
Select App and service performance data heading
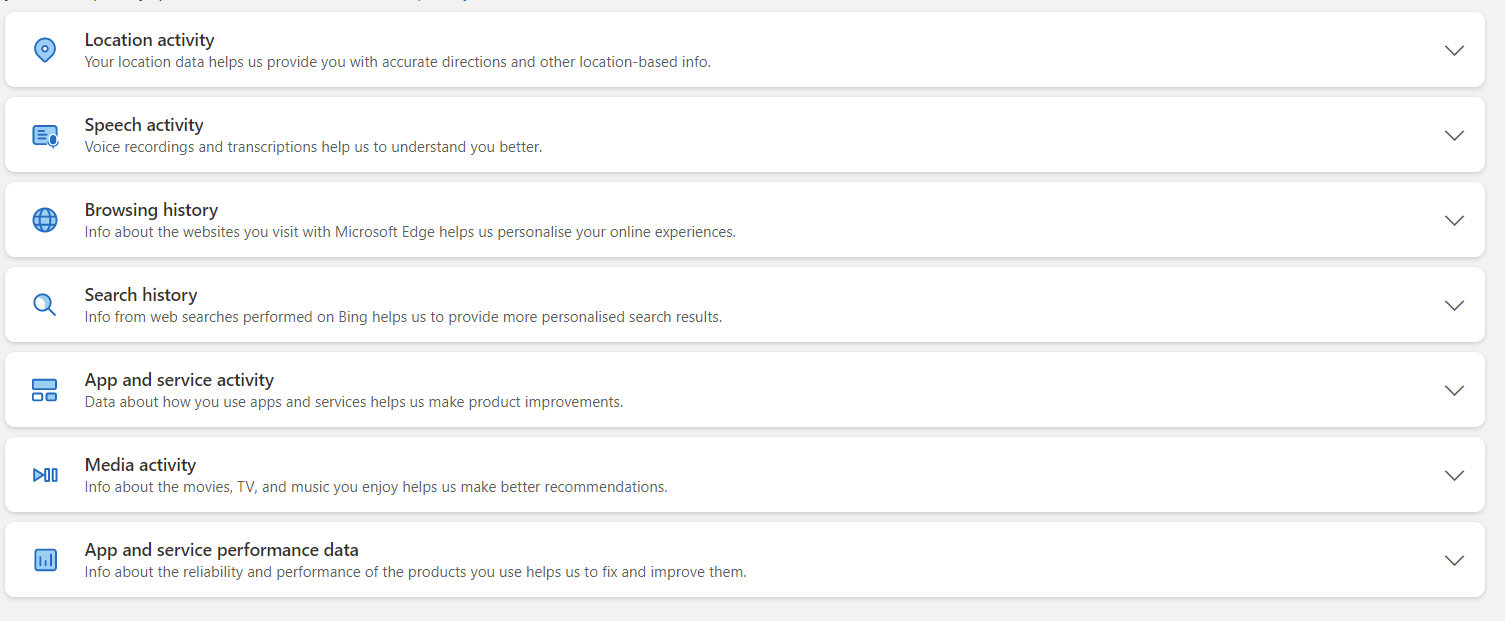click(221, 550)
